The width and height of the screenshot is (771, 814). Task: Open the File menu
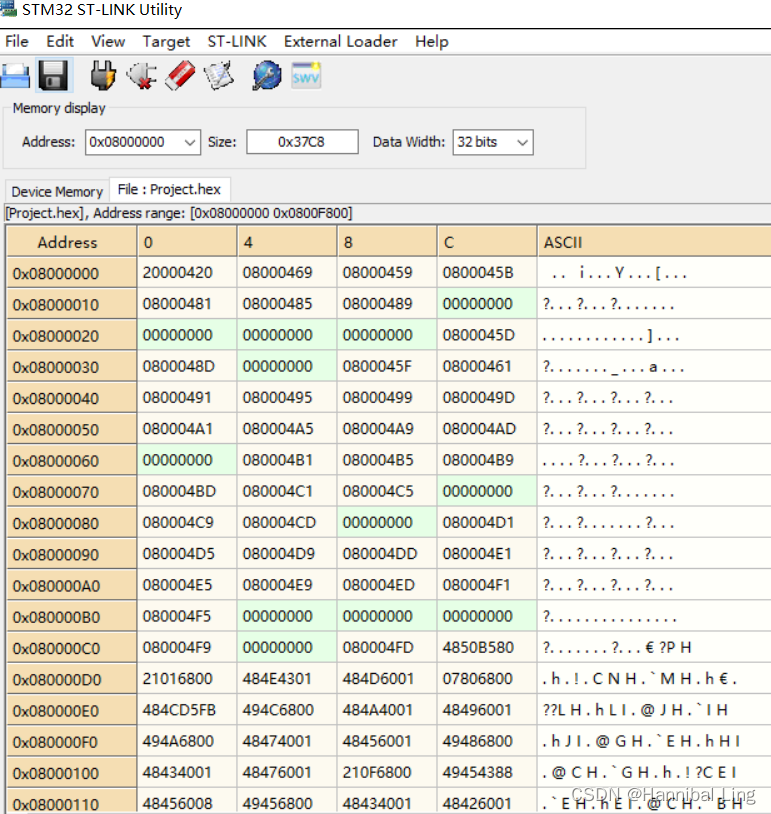coord(17,42)
